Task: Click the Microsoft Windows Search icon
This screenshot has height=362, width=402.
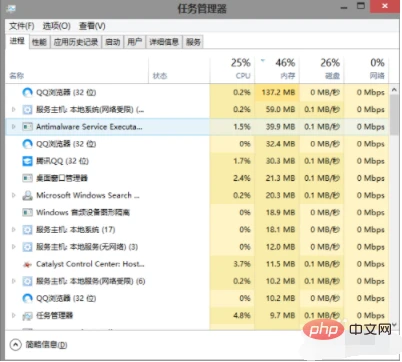Action: tap(27, 195)
